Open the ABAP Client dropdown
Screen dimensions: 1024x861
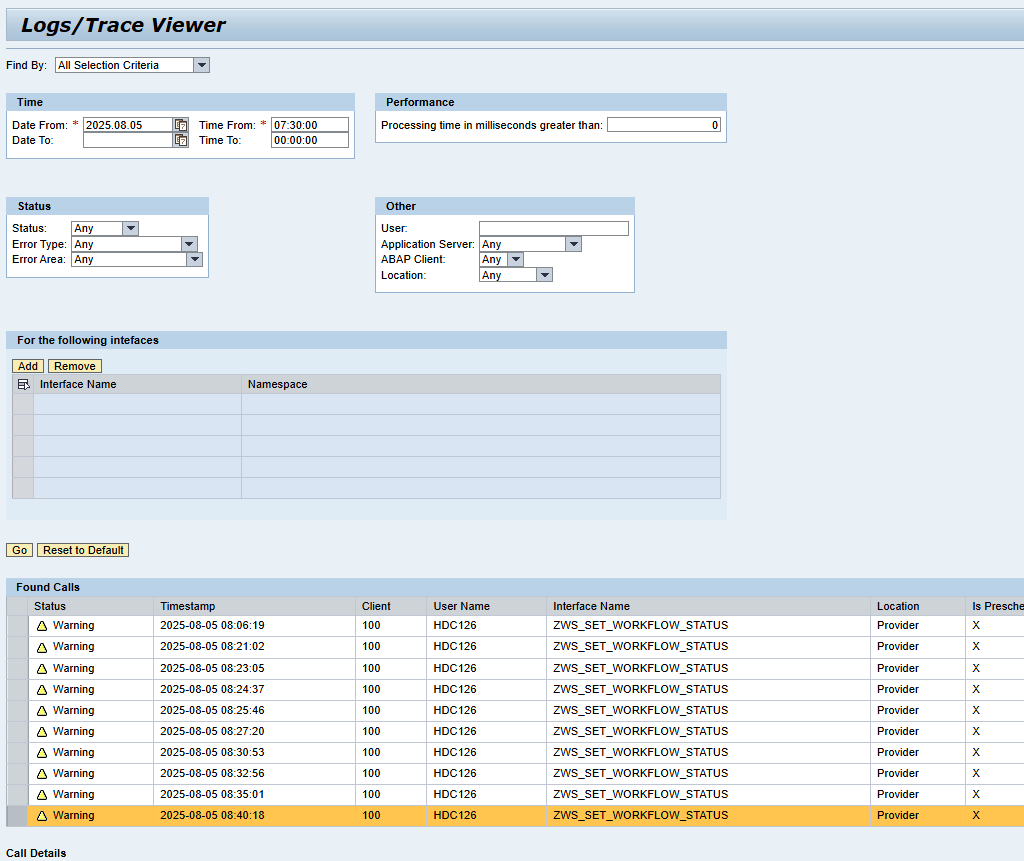pyautogui.click(x=516, y=259)
